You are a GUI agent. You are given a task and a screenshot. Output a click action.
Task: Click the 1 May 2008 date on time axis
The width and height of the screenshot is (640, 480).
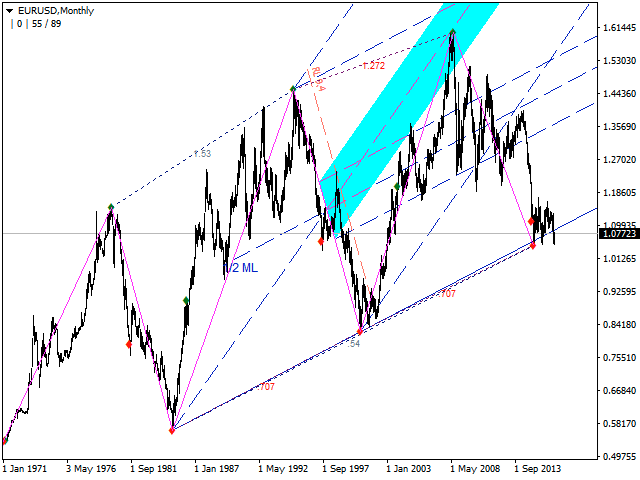click(x=475, y=469)
